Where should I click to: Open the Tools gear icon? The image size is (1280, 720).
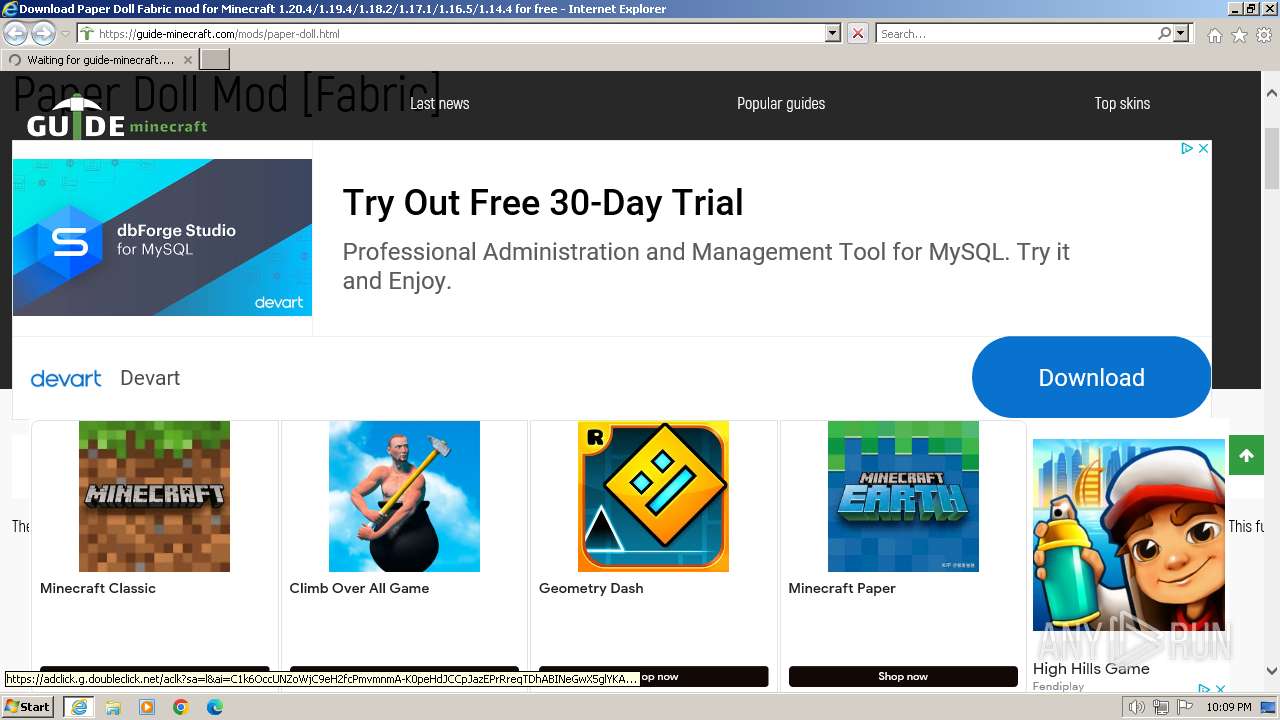click(x=1264, y=35)
